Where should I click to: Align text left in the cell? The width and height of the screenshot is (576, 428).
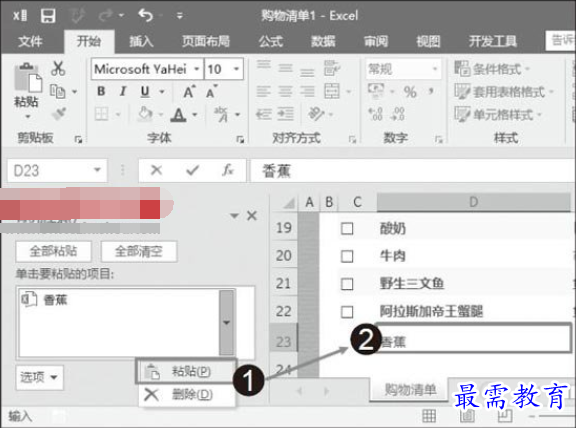[x=263, y=91]
